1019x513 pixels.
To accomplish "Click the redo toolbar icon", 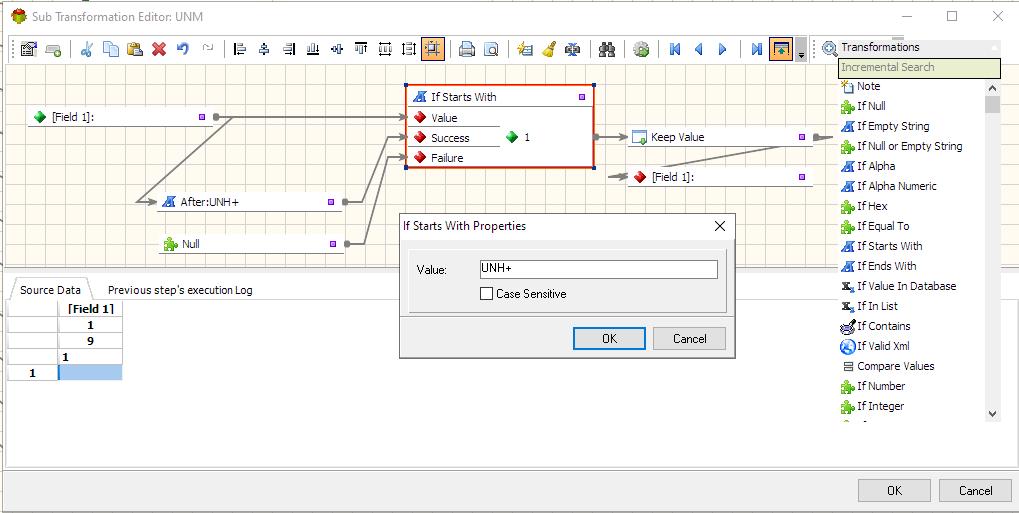I will [207, 49].
